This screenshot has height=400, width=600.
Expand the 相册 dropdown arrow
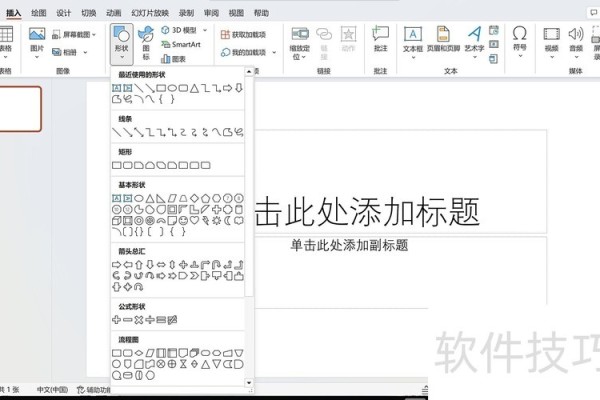pyautogui.click(x=85, y=52)
